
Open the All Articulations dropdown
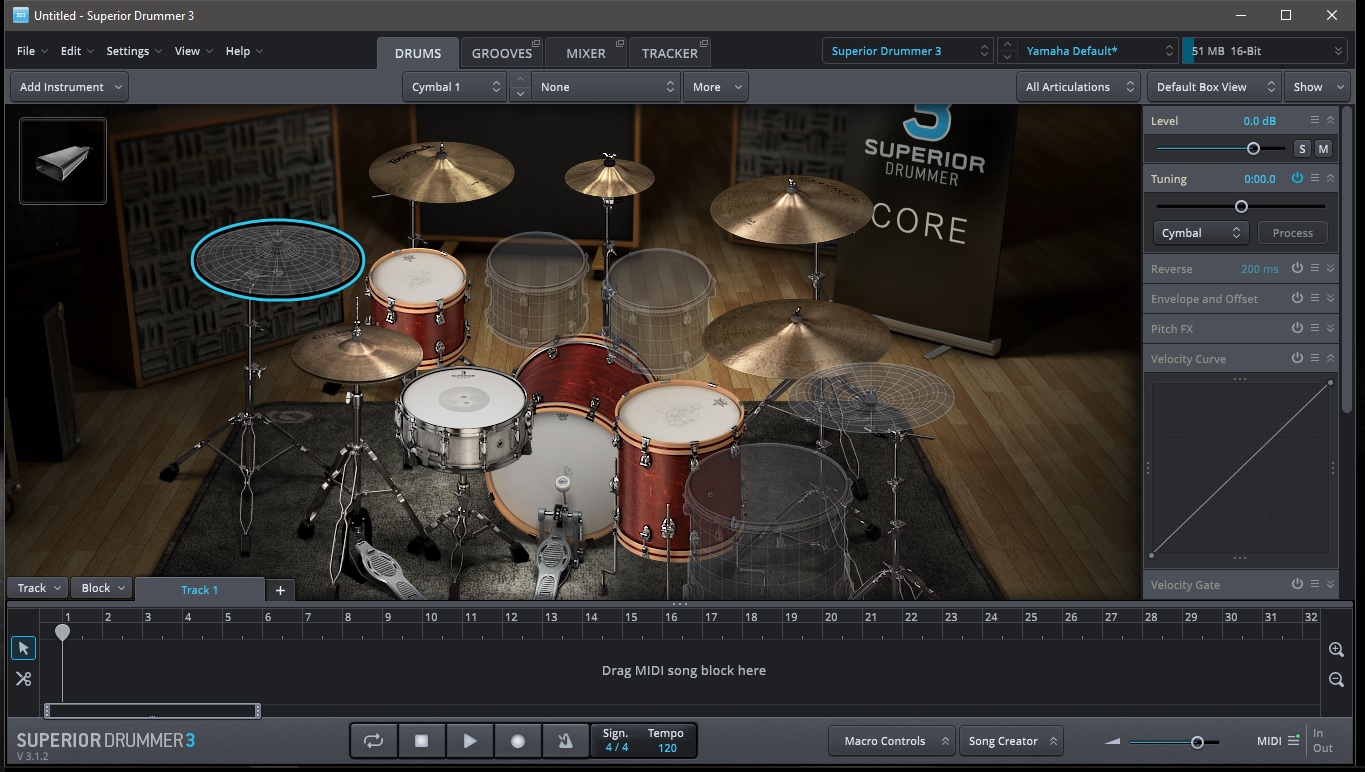tap(1077, 87)
